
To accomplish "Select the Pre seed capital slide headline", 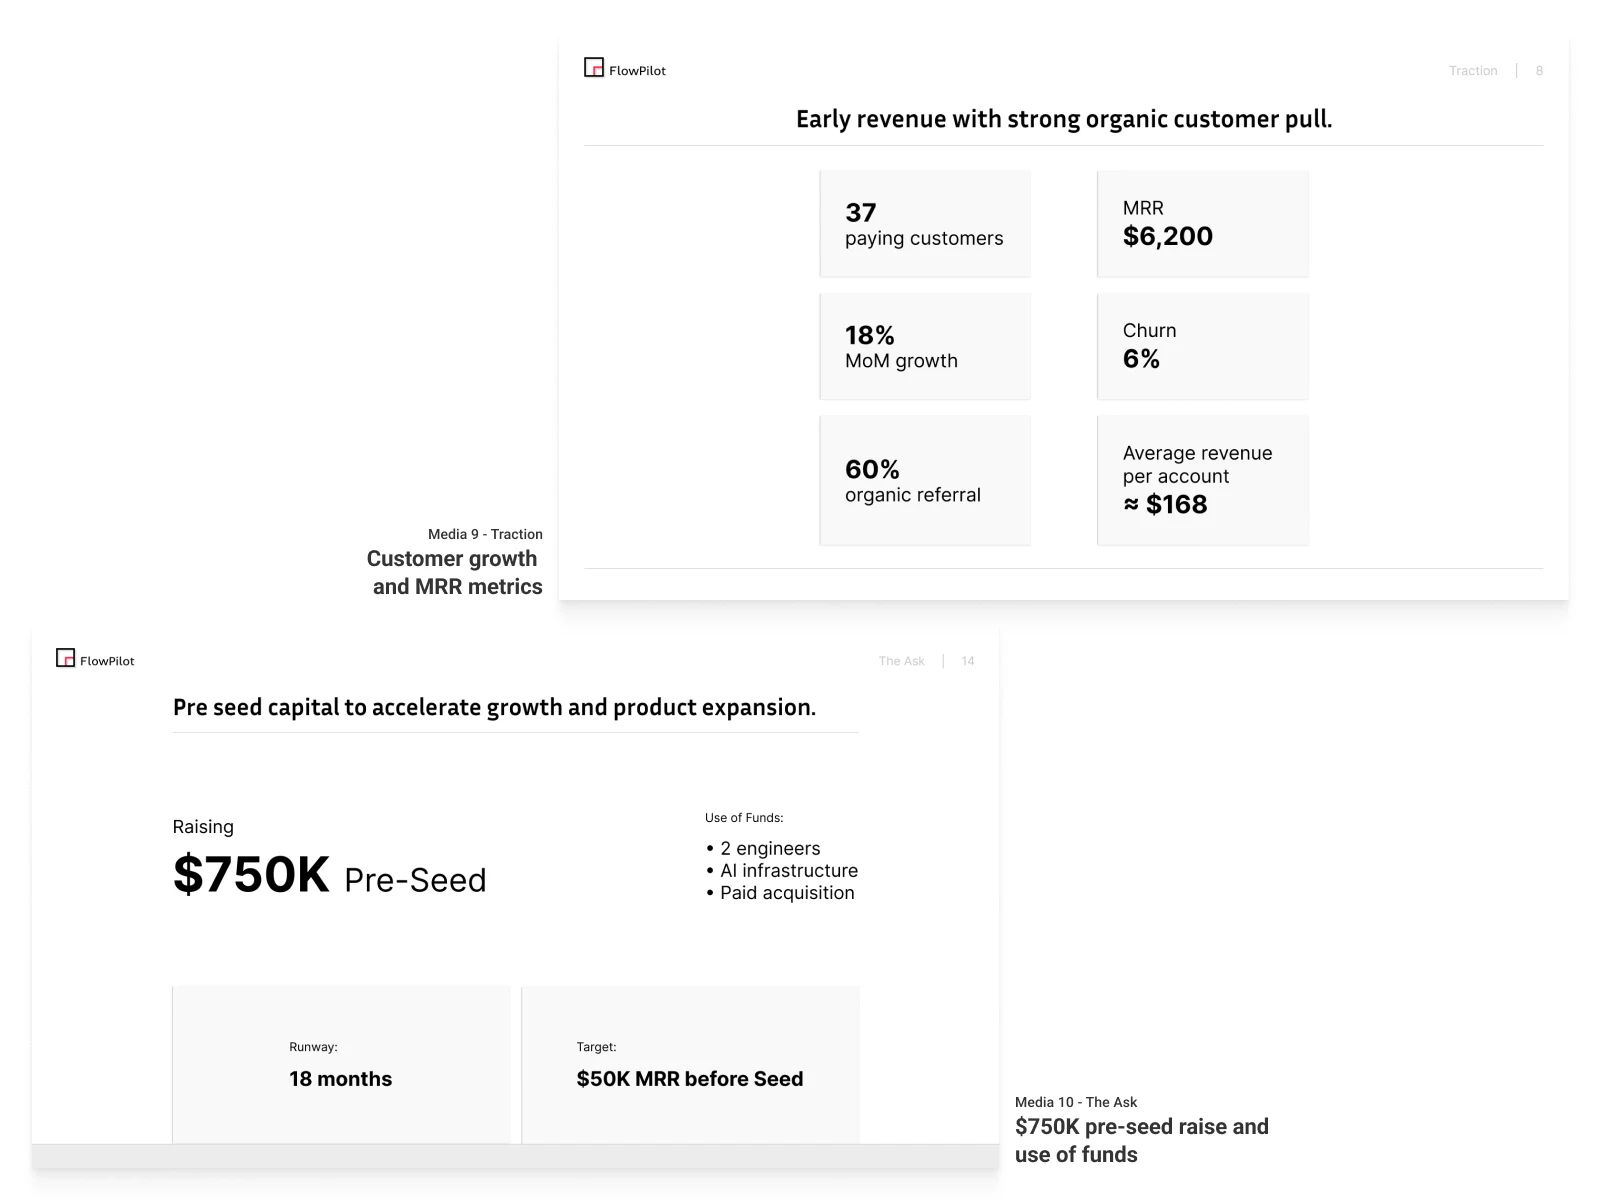I will click(494, 707).
